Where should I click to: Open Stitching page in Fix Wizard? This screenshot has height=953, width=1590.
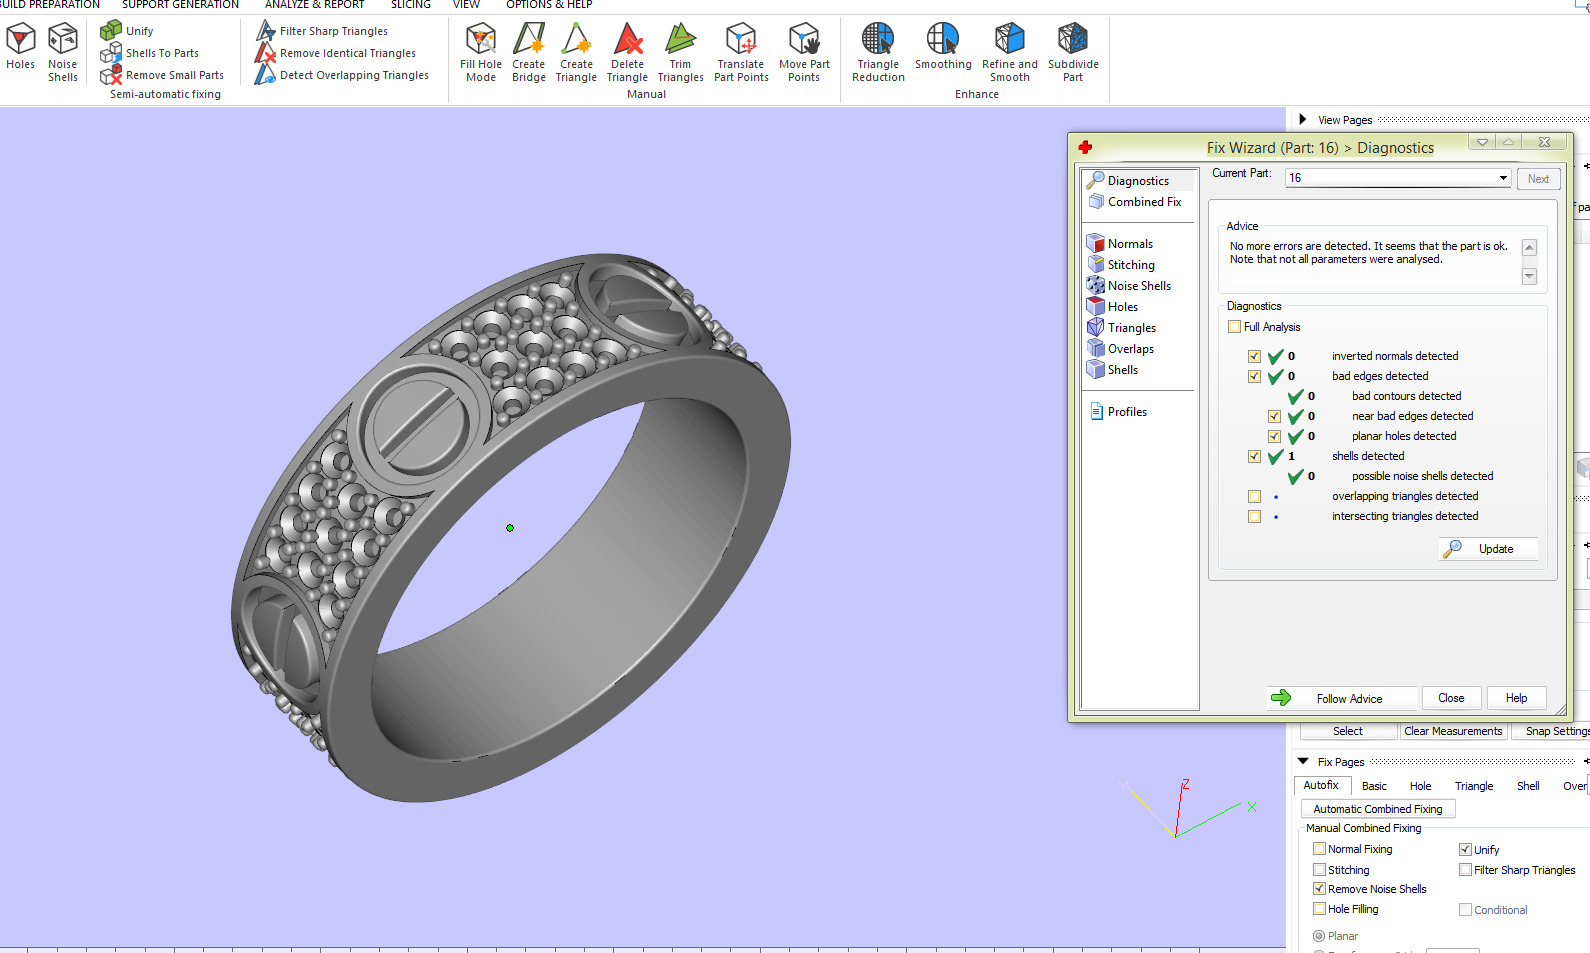(1131, 265)
